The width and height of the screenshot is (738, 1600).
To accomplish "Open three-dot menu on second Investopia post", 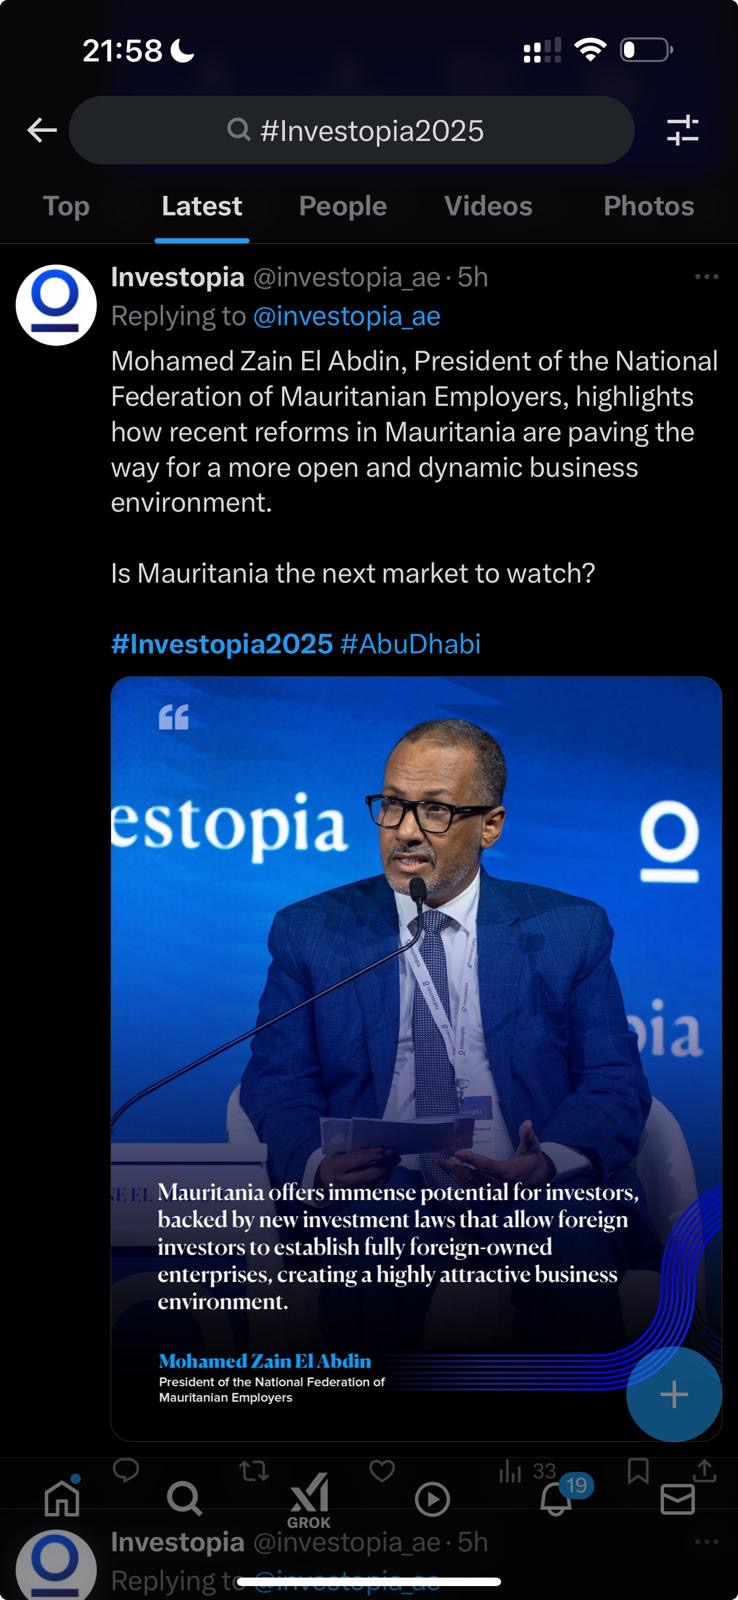I will [706, 1542].
